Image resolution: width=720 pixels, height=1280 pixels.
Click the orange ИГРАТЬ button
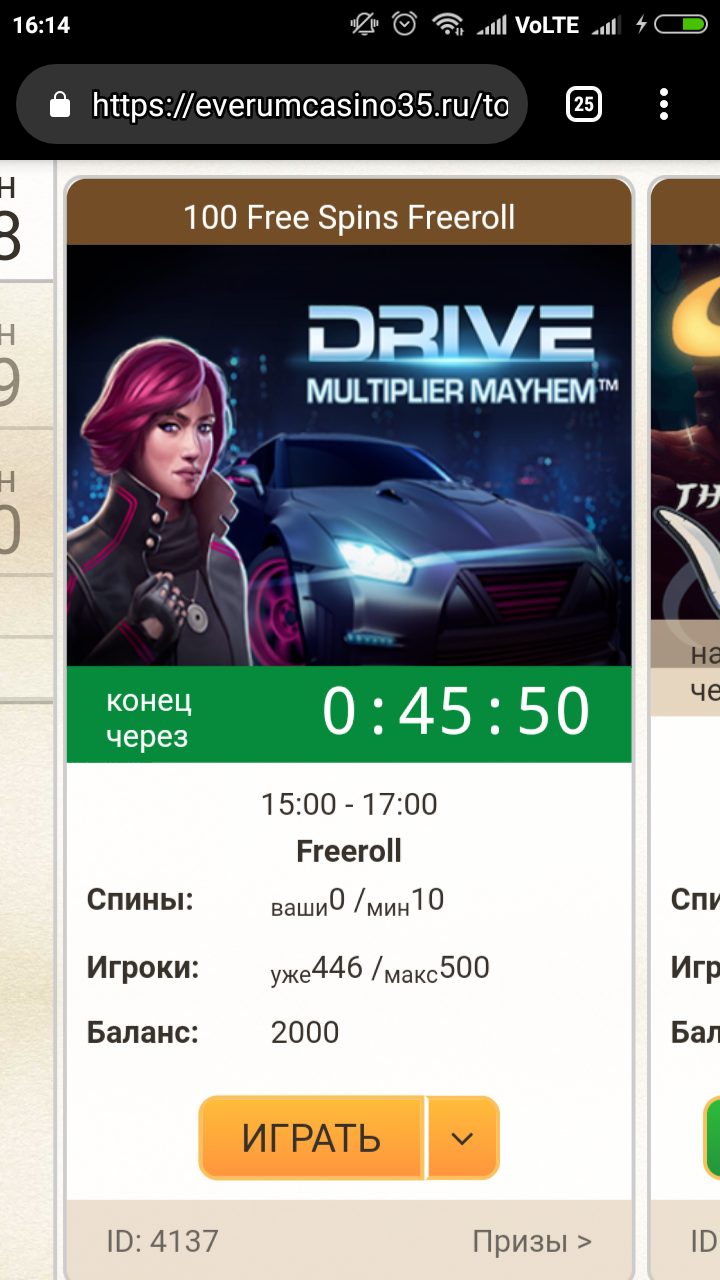[312, 1138]
